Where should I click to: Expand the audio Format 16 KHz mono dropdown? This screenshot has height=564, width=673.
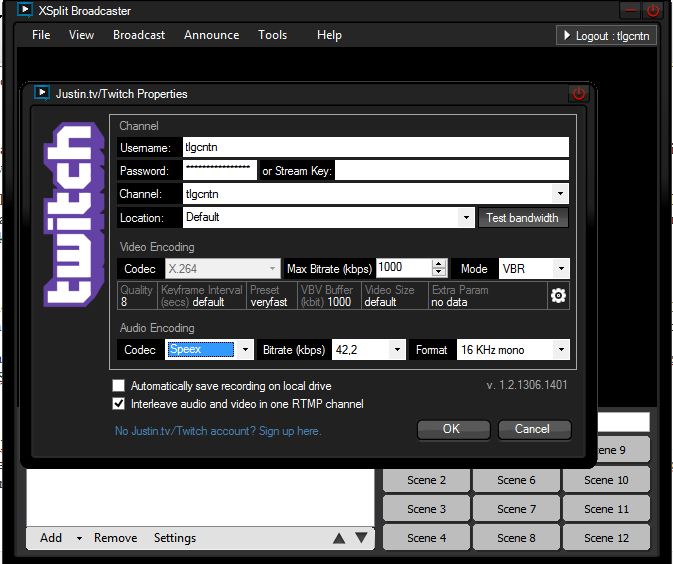click(x=560, y=350)
